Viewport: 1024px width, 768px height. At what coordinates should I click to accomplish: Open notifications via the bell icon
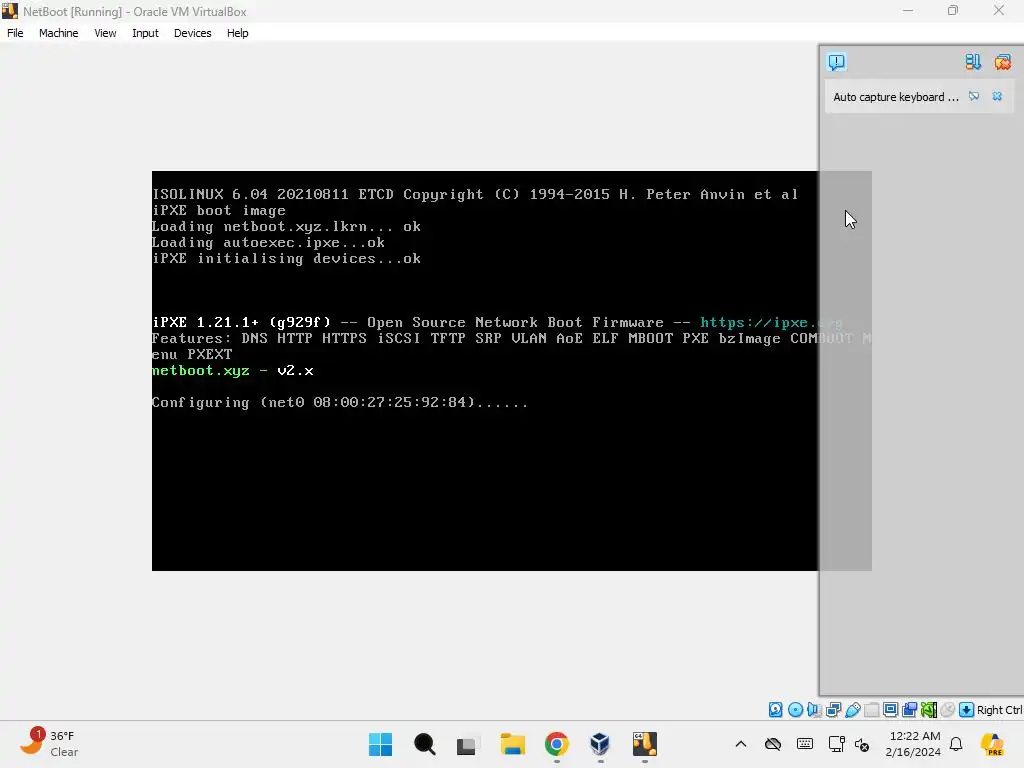coord(956,744)
